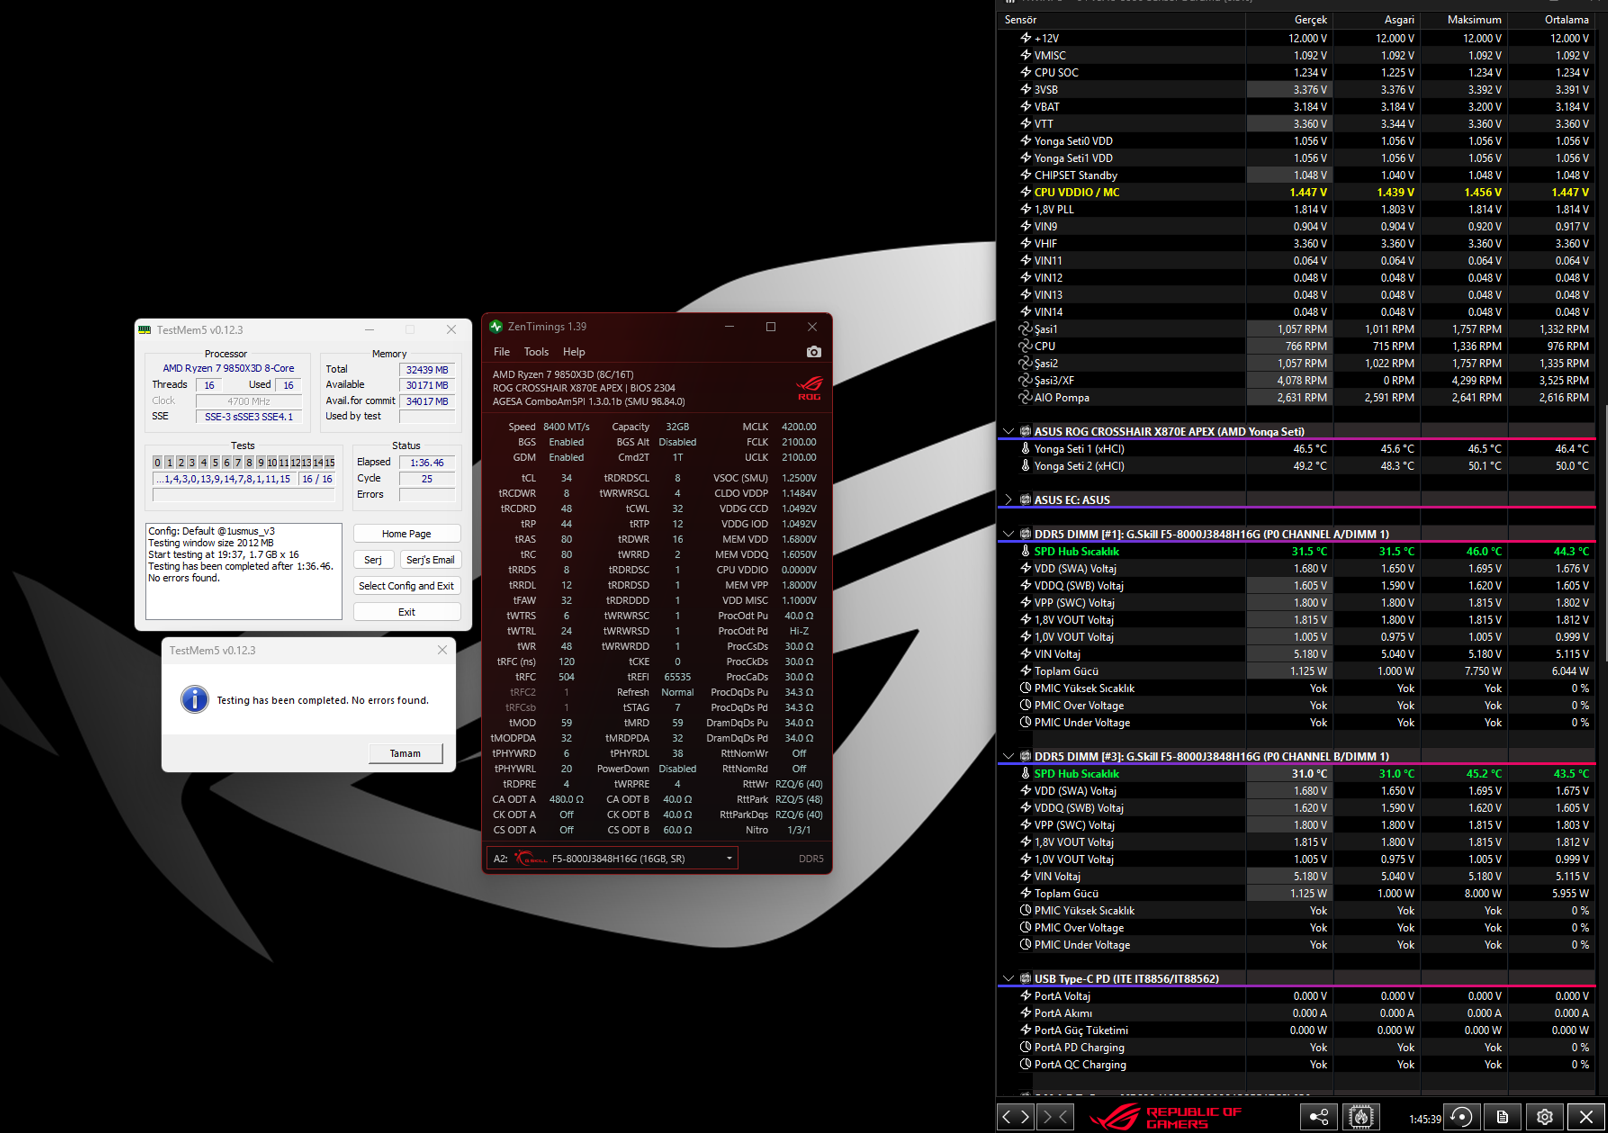
Task: Click the Exit button in TestMem5
Action: [406, 612]
